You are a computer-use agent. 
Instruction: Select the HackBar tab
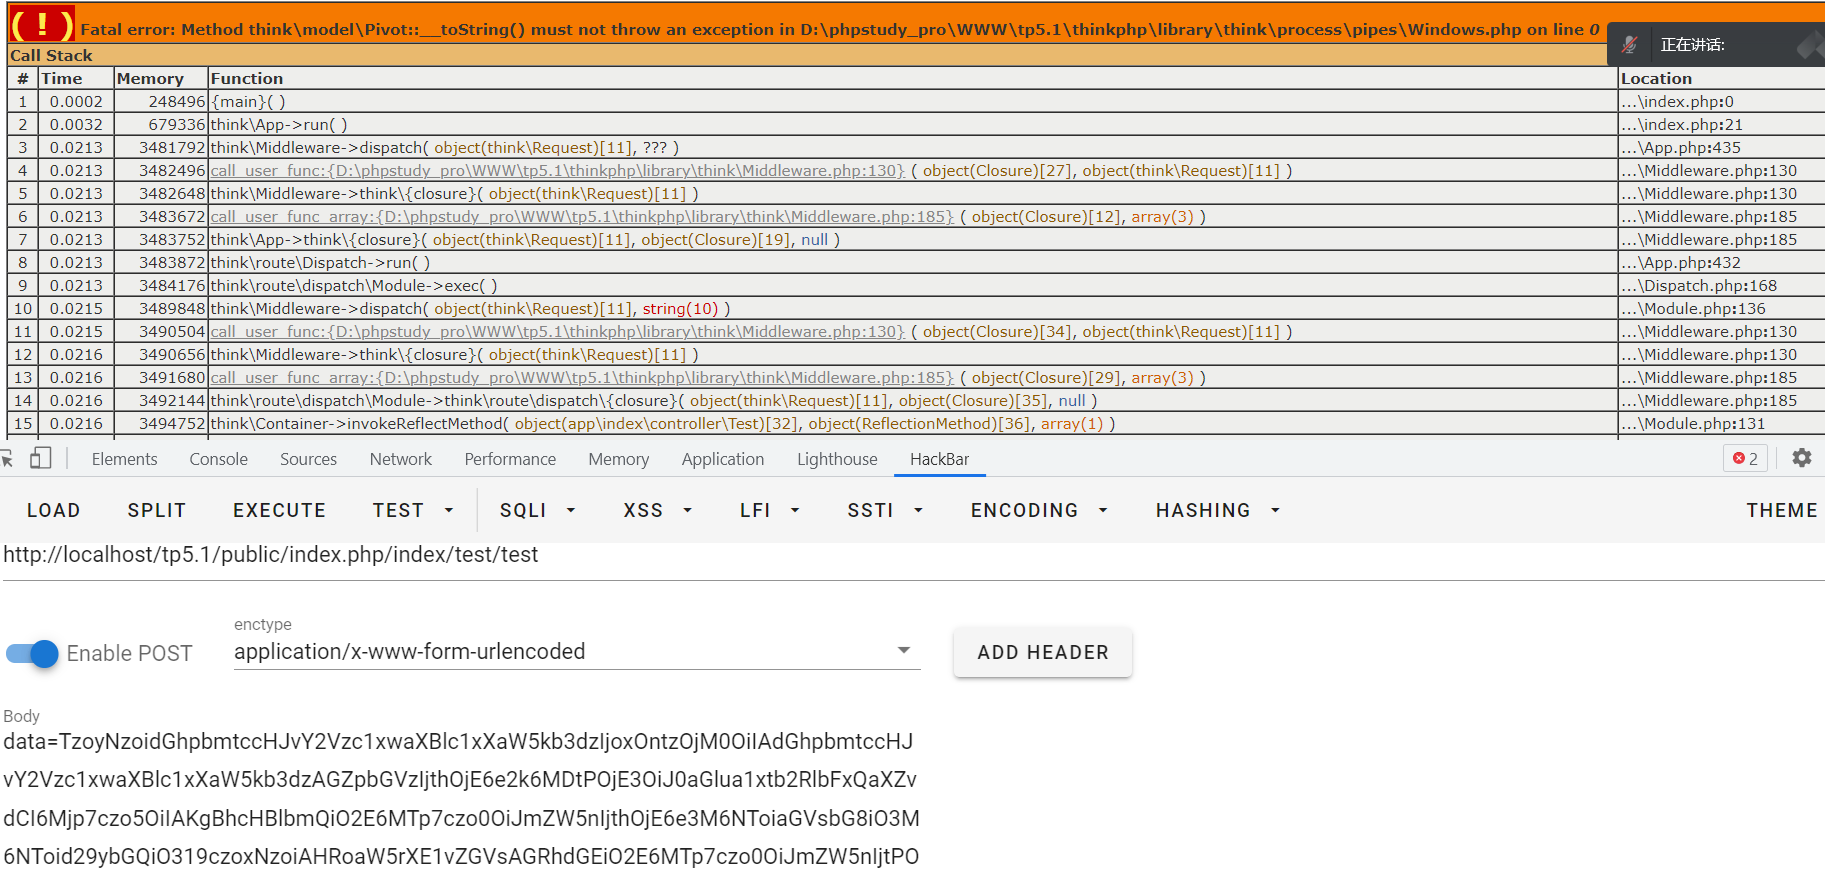click(x=939, y=459)
